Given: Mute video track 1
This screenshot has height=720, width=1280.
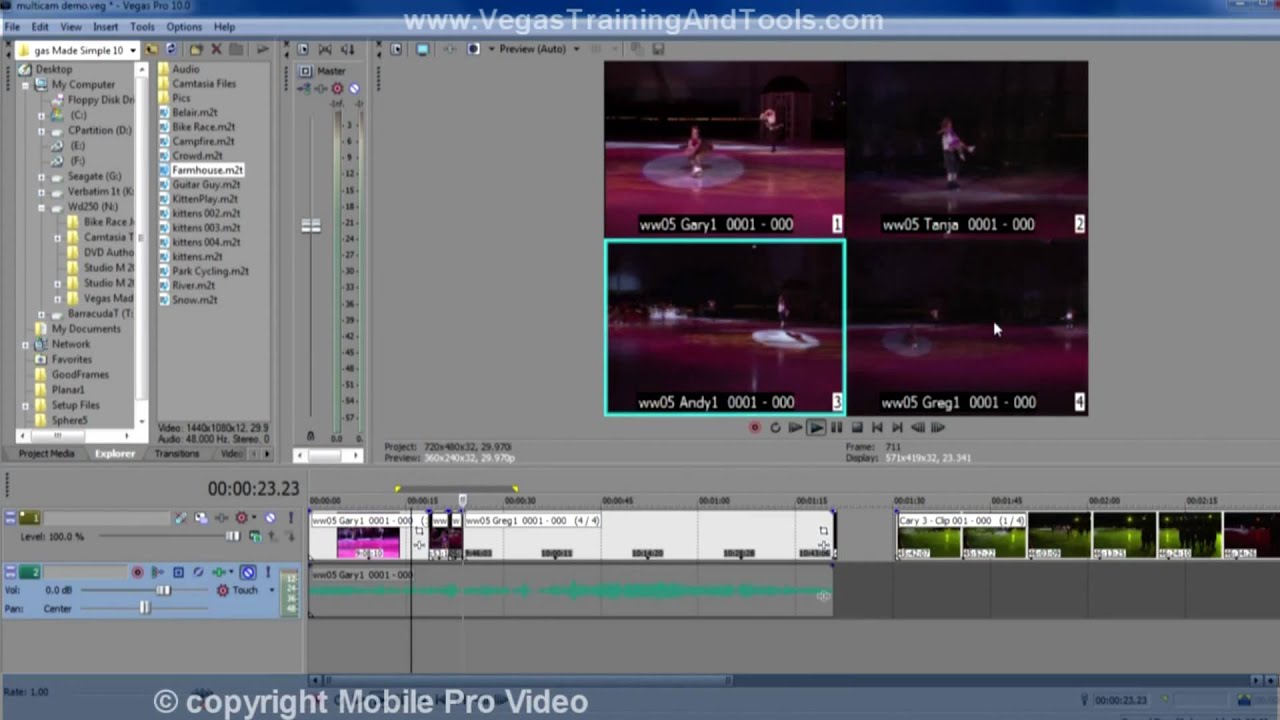Looking at the screenshot, I should (270, 517).
